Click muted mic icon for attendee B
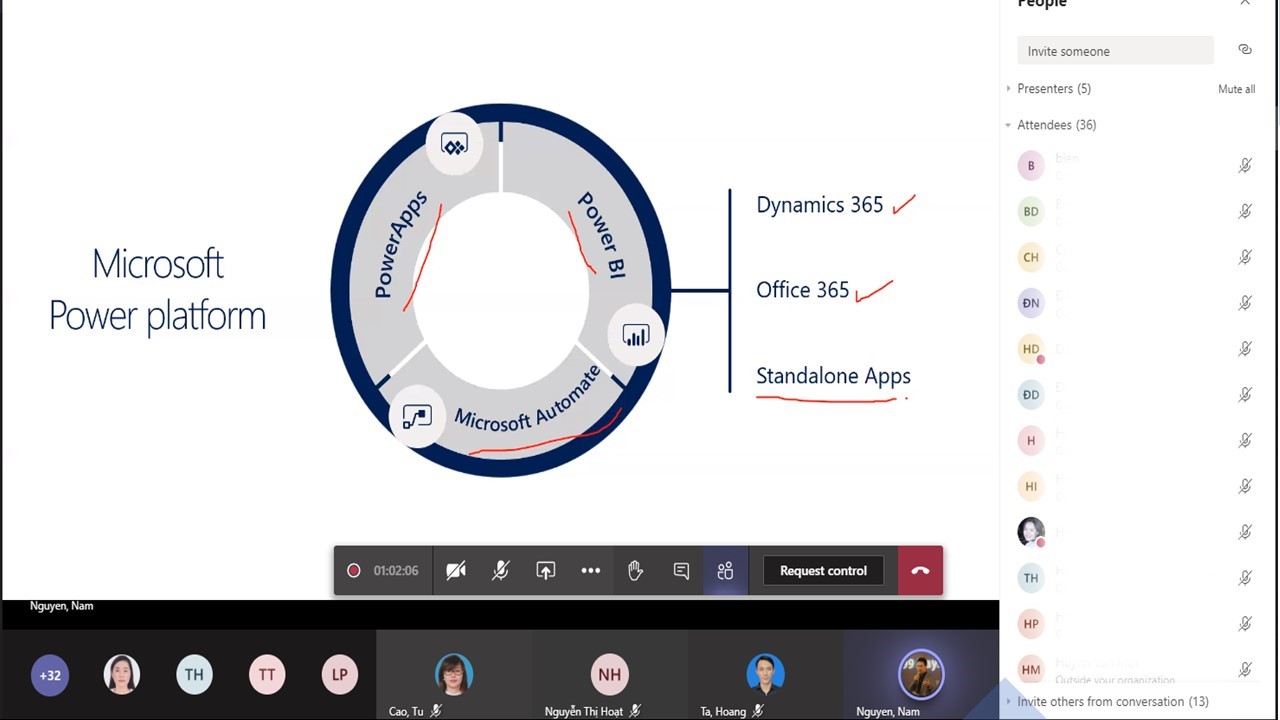 point(1245,165)
